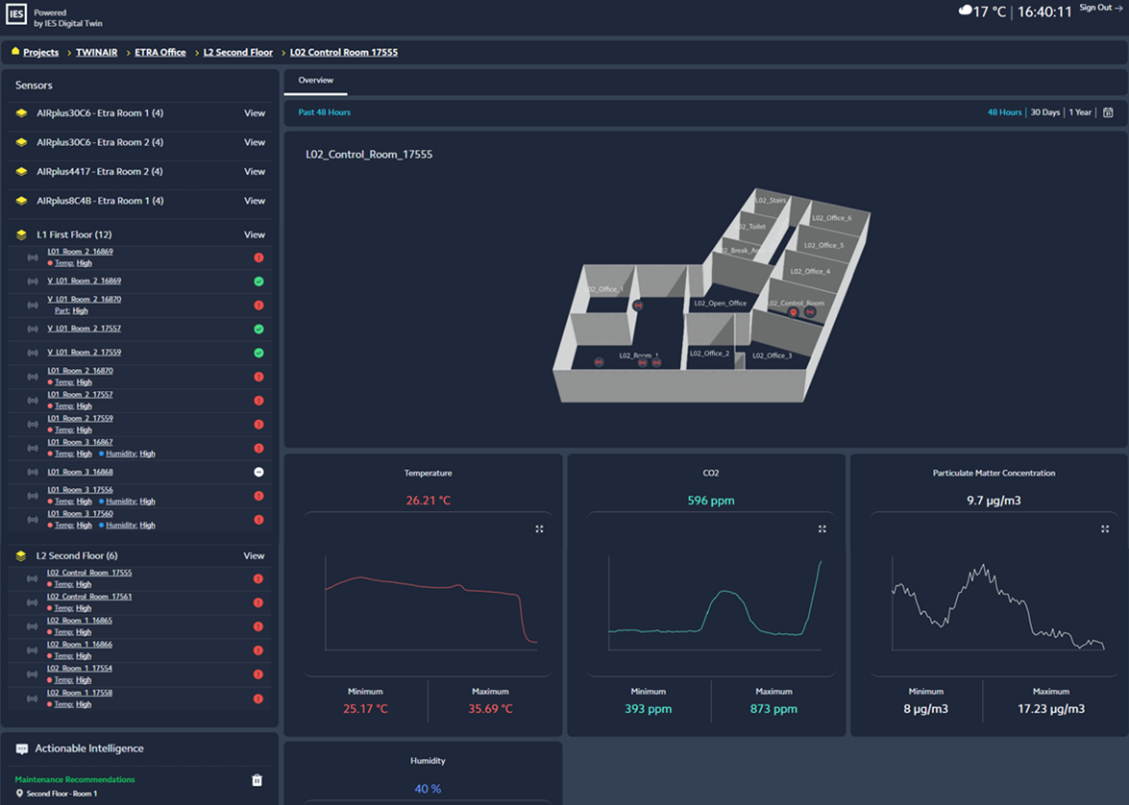The image size is (1129, 805).
Task: Click the IES logo icon
Action: [x=16, y=14]
